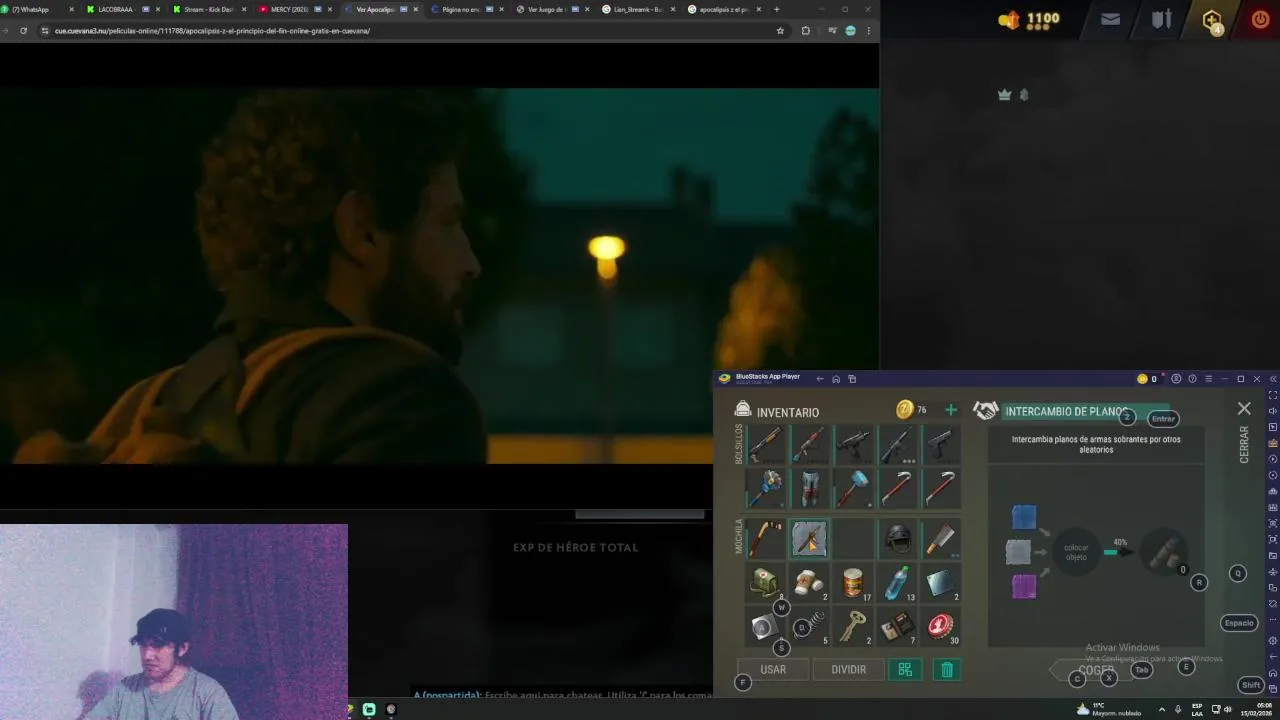Select the boomerang in the backpack
Image resolution: width=1280 pixels, height=720 pixels.
765,538
